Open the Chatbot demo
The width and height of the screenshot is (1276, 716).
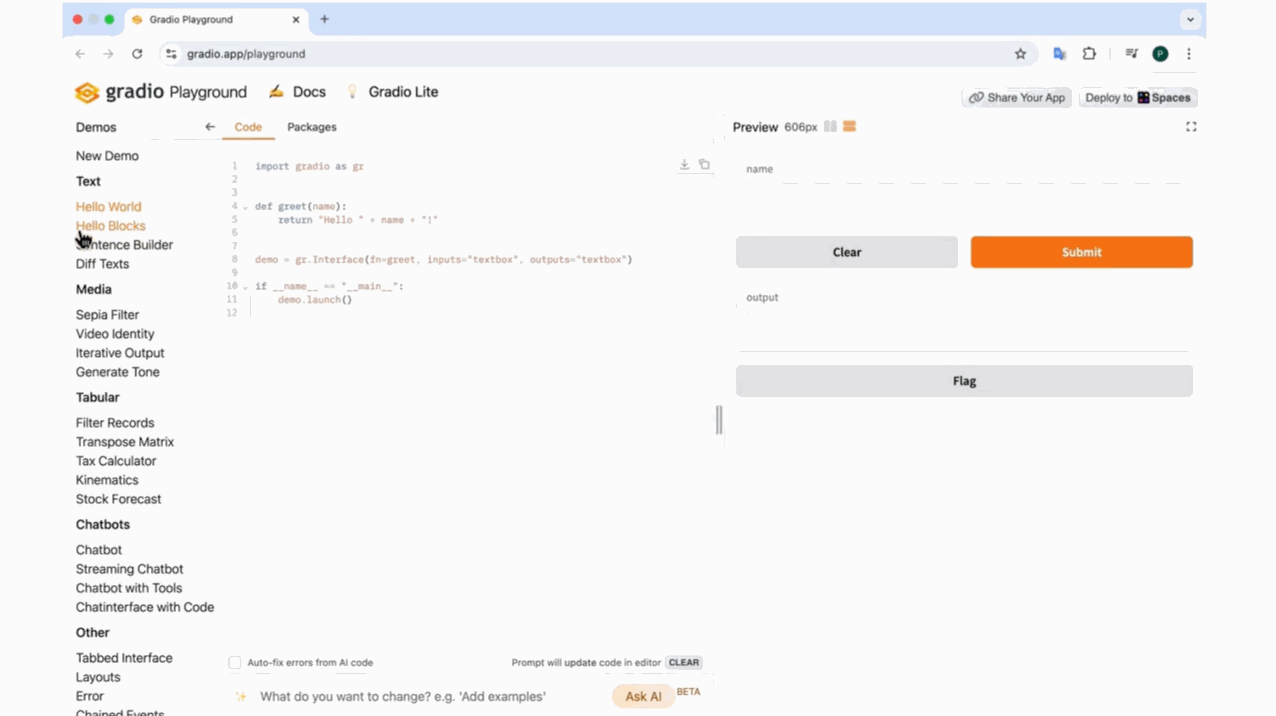[x=99, y=550]
